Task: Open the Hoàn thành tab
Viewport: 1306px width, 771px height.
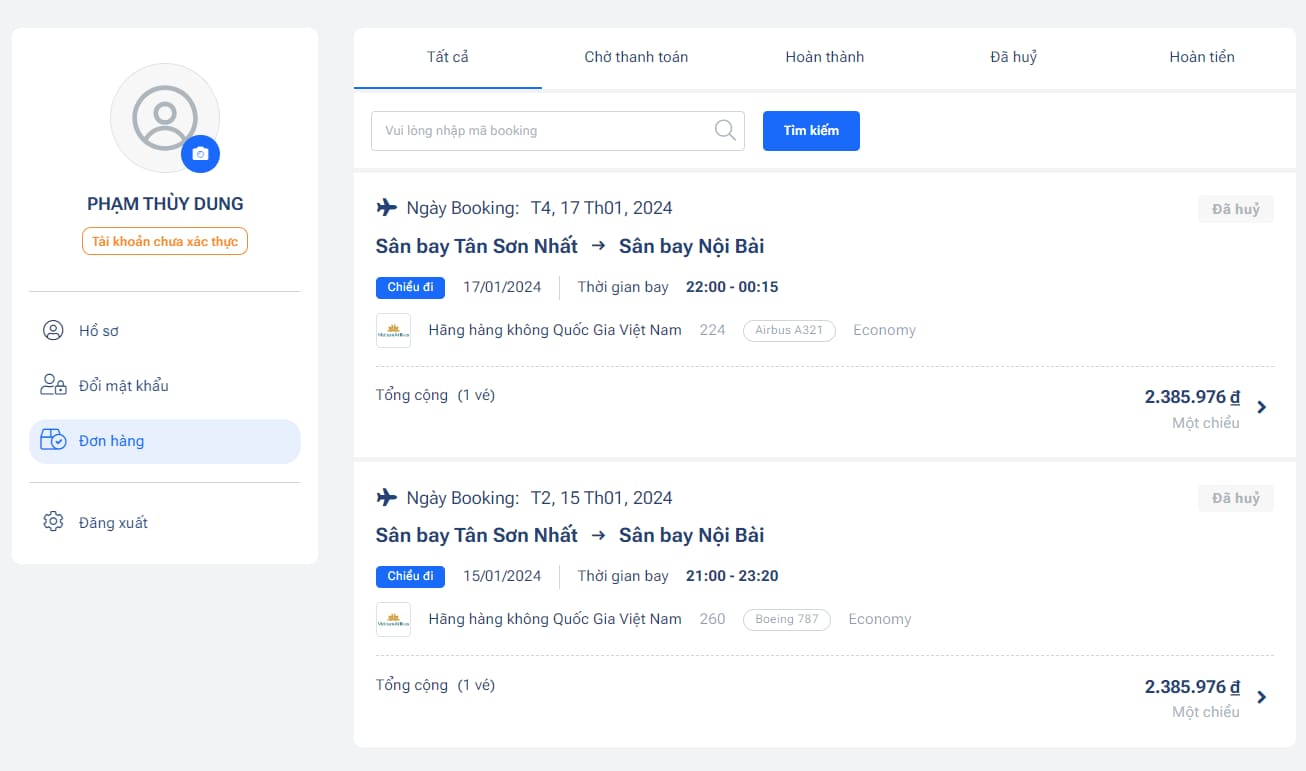Action: [x=825, y=57]
